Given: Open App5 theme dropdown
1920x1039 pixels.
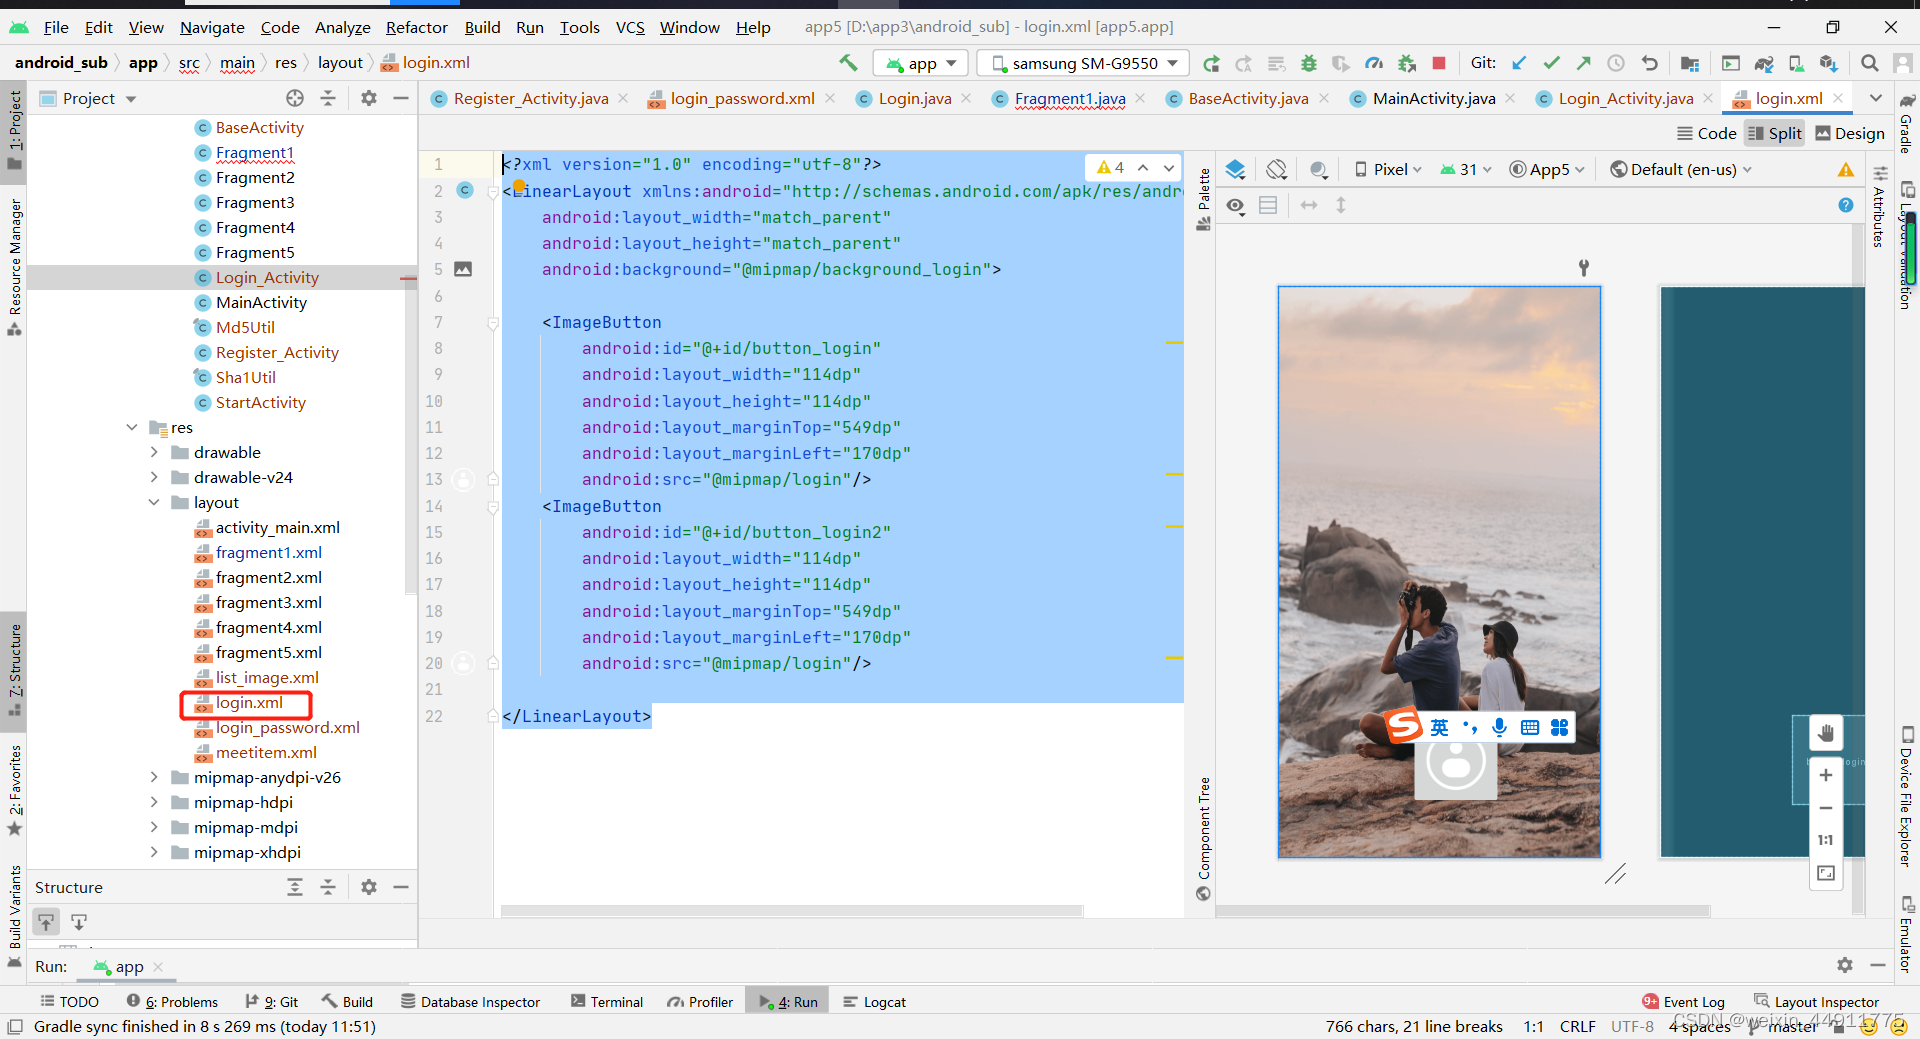Looking at the screenshot, I should (1547, 169).
